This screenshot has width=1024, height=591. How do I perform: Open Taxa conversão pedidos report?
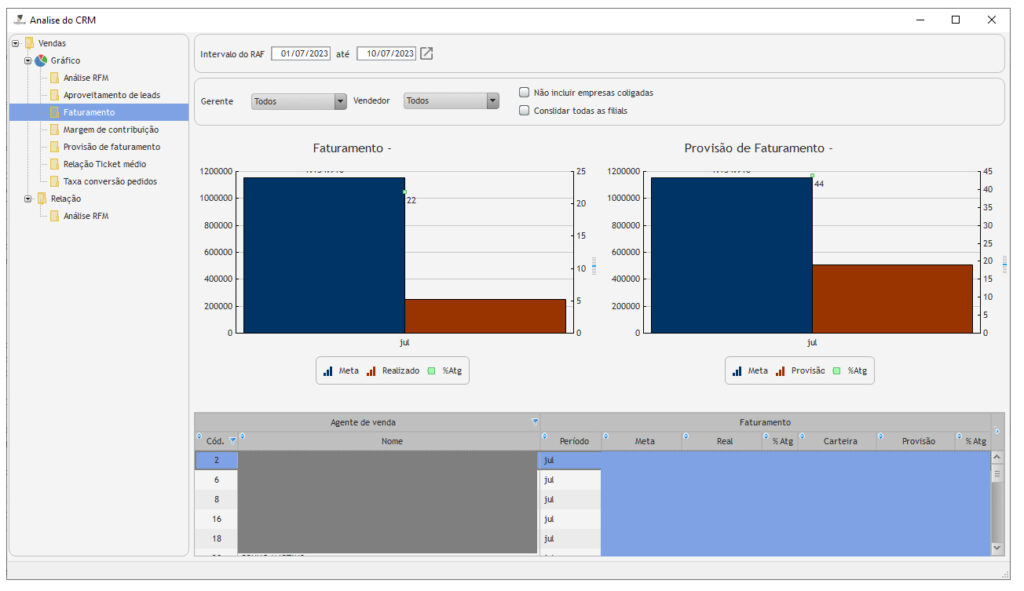click(109, 182)
